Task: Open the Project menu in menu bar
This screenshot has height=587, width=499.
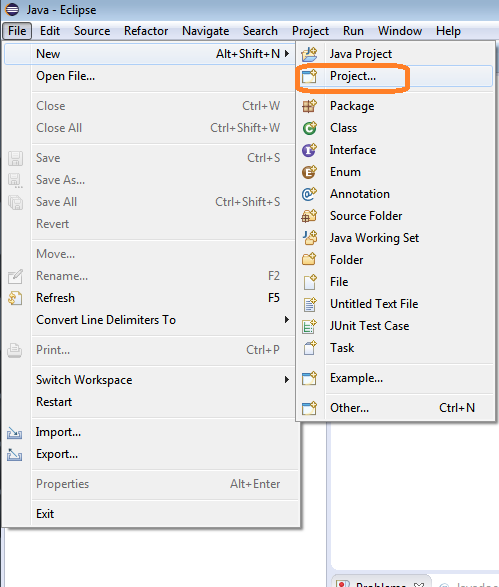Action: click(x=310, y=31)
